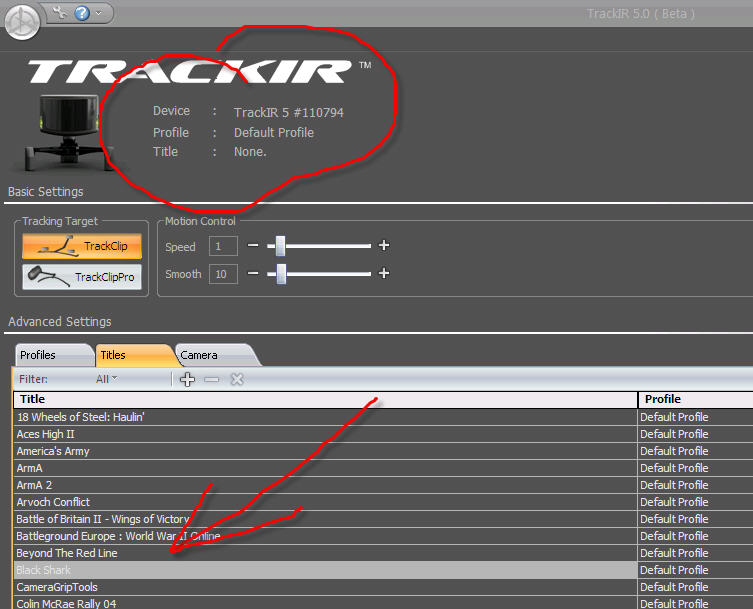The image size is (753, 609).
Task: Click the TrackIR 5 #110794 device text
Action: (289, 112)
